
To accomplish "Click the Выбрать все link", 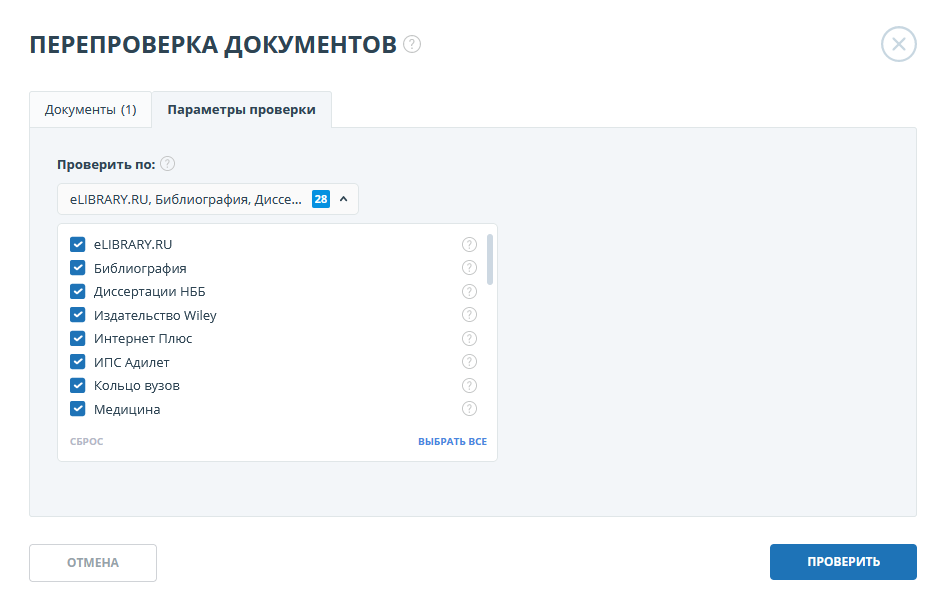I will tap(452, 441).
